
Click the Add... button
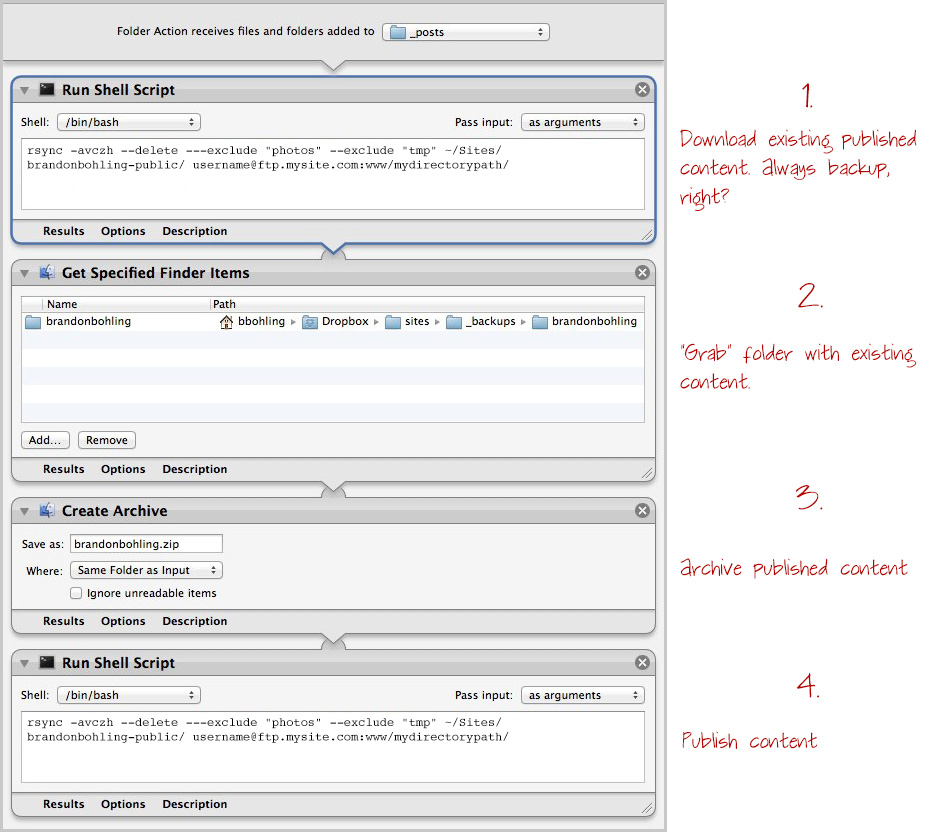click(45, 440)
